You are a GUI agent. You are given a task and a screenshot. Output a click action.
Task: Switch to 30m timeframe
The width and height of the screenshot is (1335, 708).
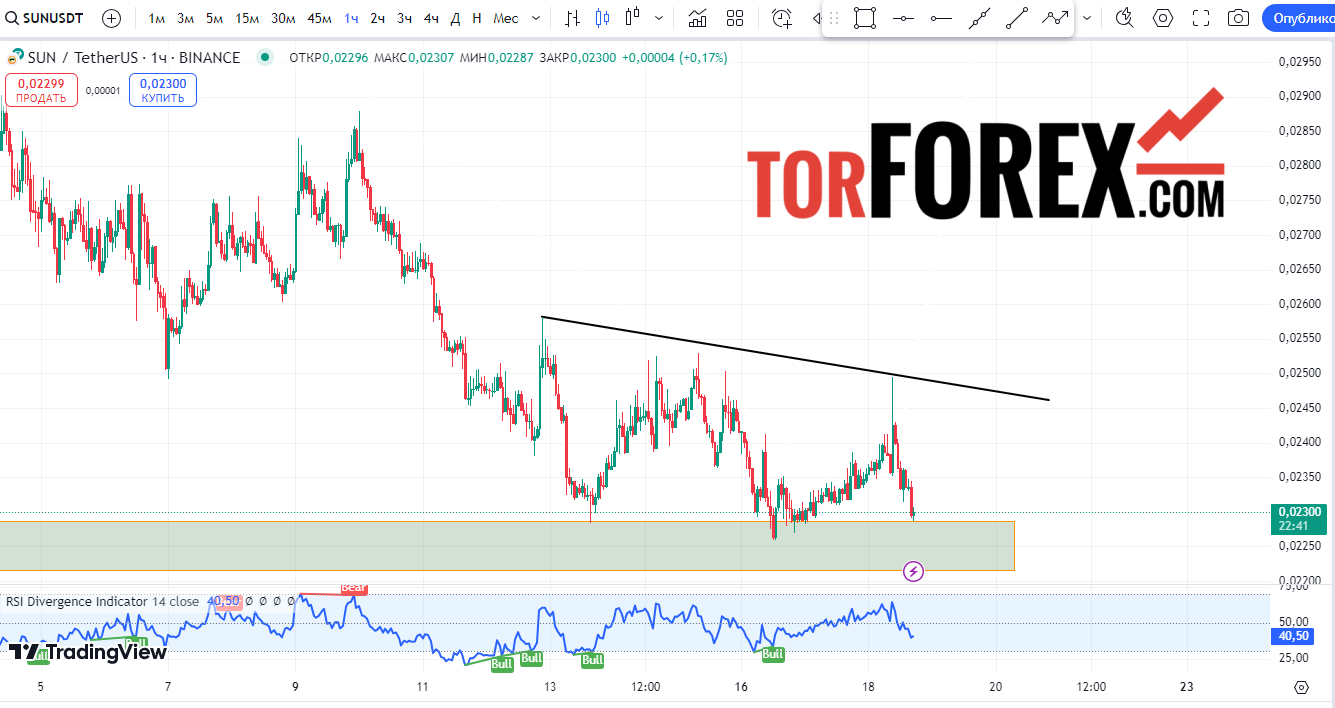click(x=284, y=18)
